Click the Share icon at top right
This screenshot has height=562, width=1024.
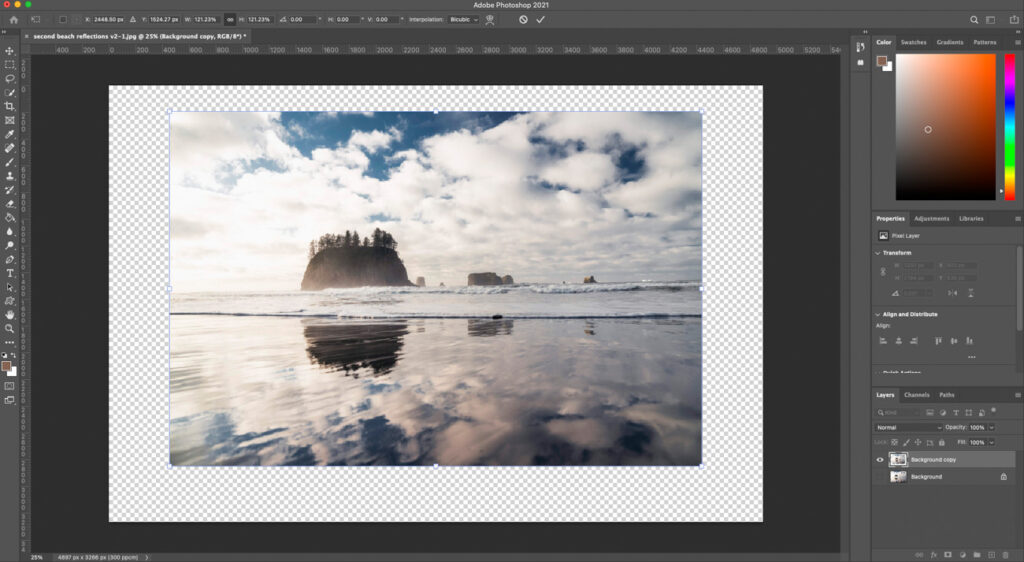tap(1014, 20)
